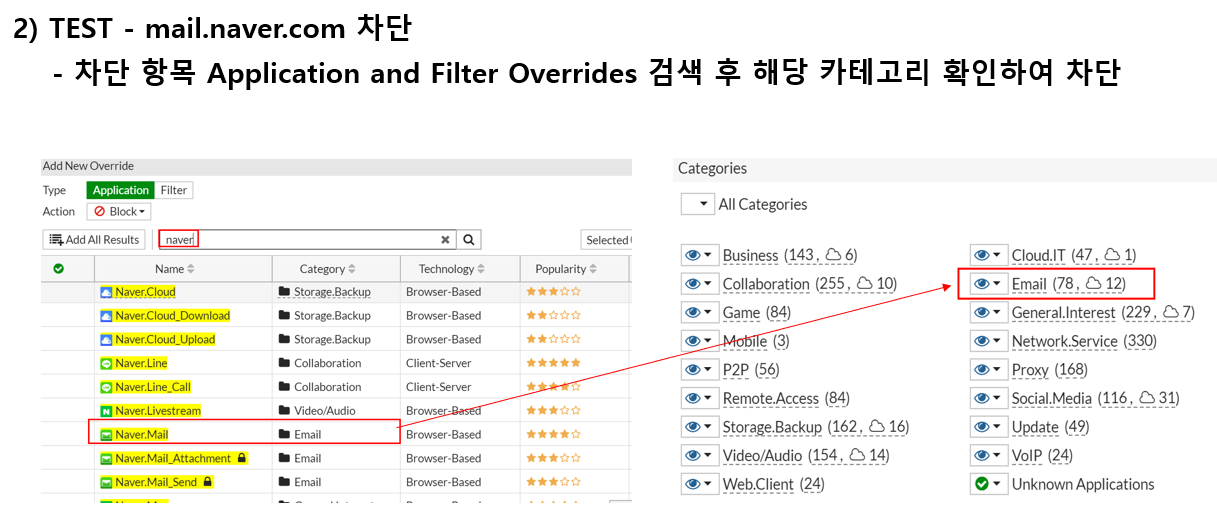The image size is (1217, 512).
Task: Toggle the Collaboration category monitor action
Action: pyautogui.click(x=699, y=284)
